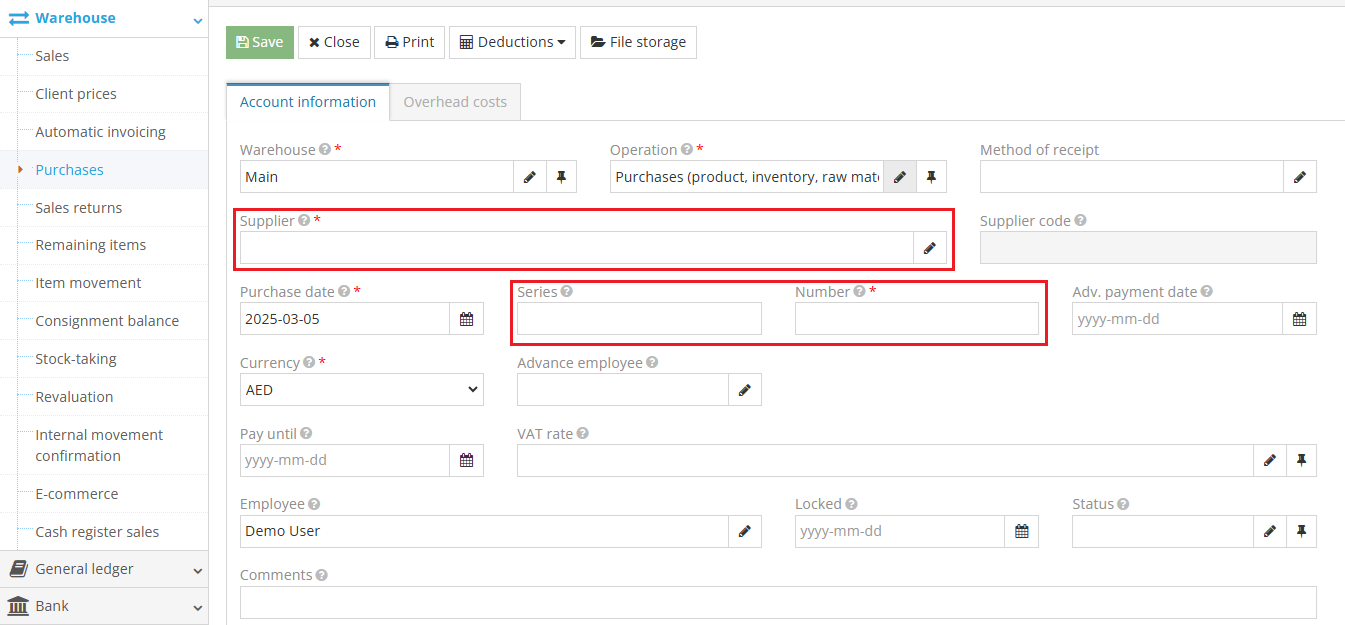
Task: Switch to the Overhead costs tab
Action: point(454,101)
